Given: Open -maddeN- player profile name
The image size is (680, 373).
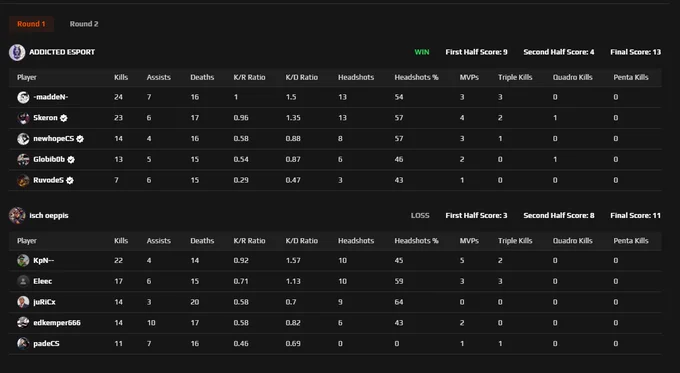Looking at the screenshot, I should [51, 97].
